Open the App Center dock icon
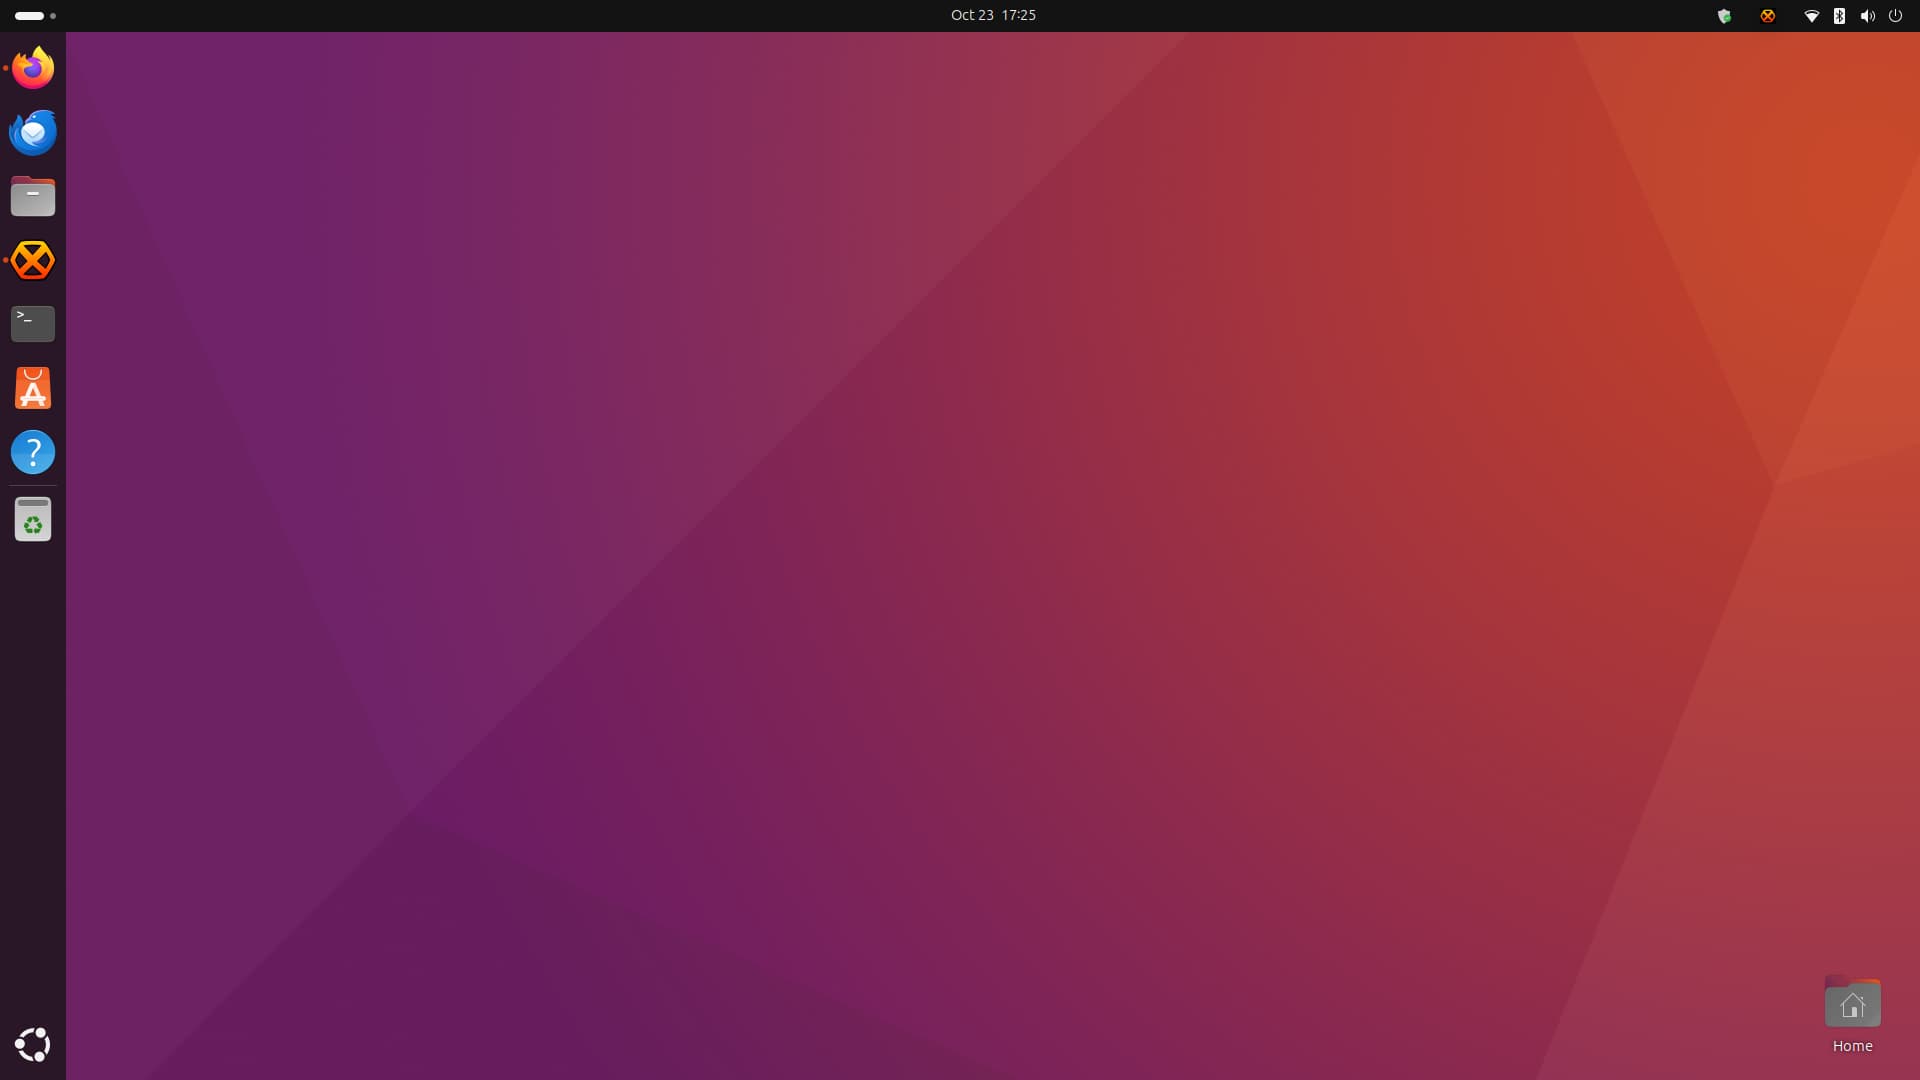 [33, 388]
